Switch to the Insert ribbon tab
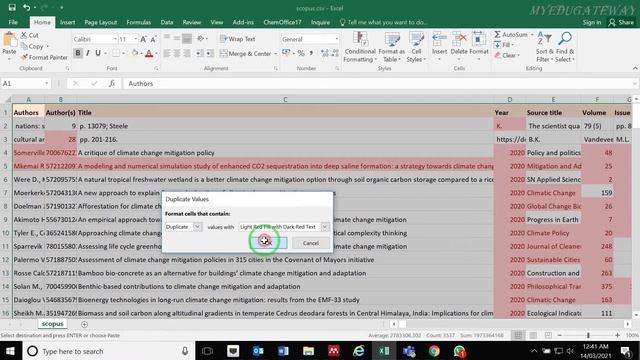The image size is (640, 360). coord(67,22)
